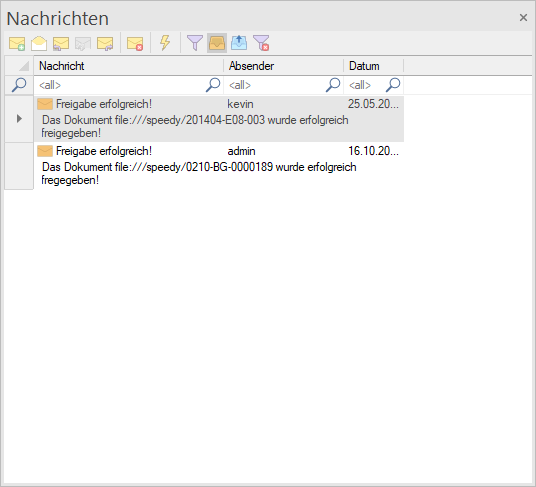536x487 pixels.
Task: Close the Nachrichten panel
Action: tap(523, 17)
